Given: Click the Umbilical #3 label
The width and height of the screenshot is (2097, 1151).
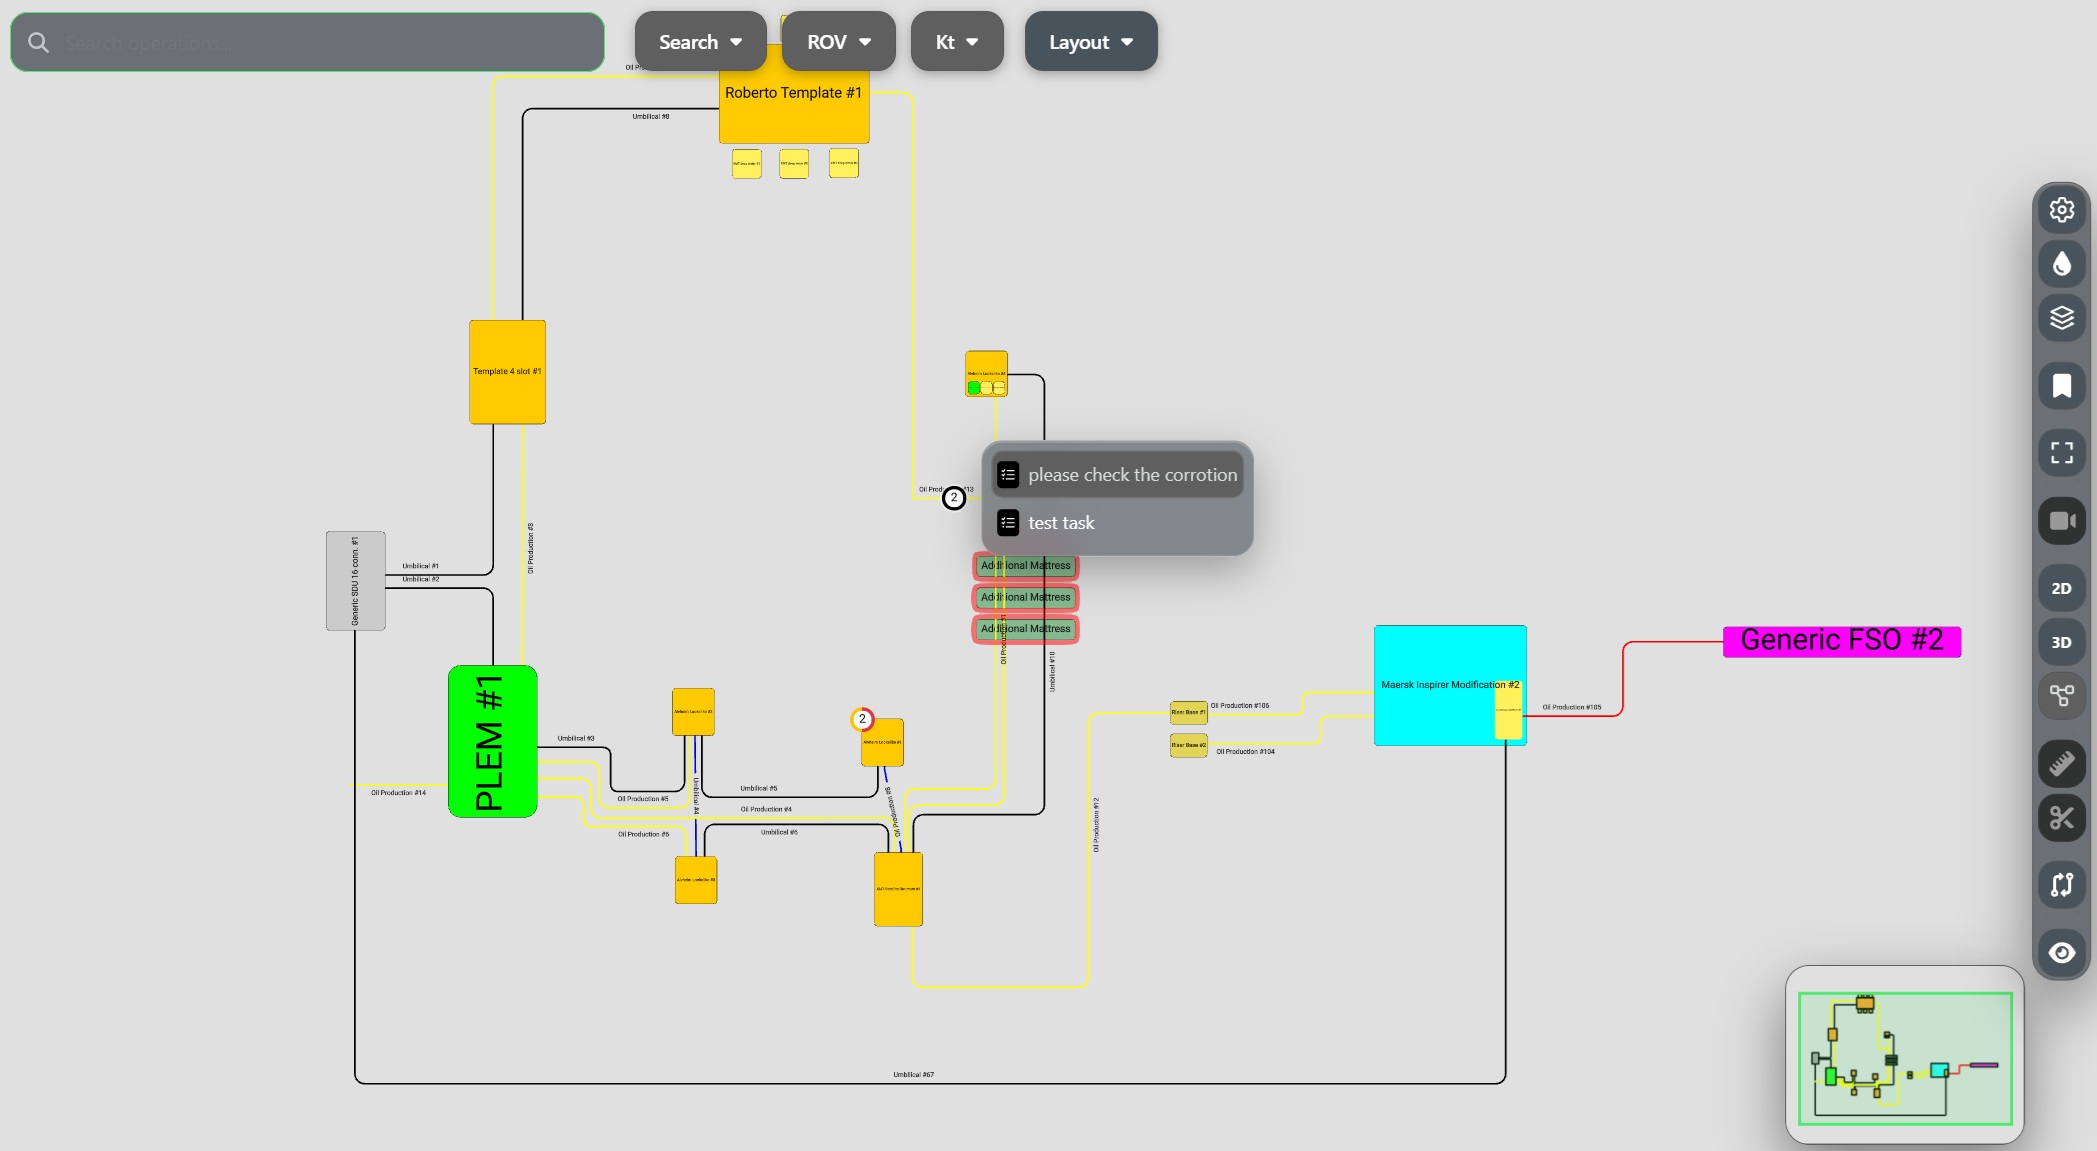Looking at the screenshot, I should [x=576, y=739].
